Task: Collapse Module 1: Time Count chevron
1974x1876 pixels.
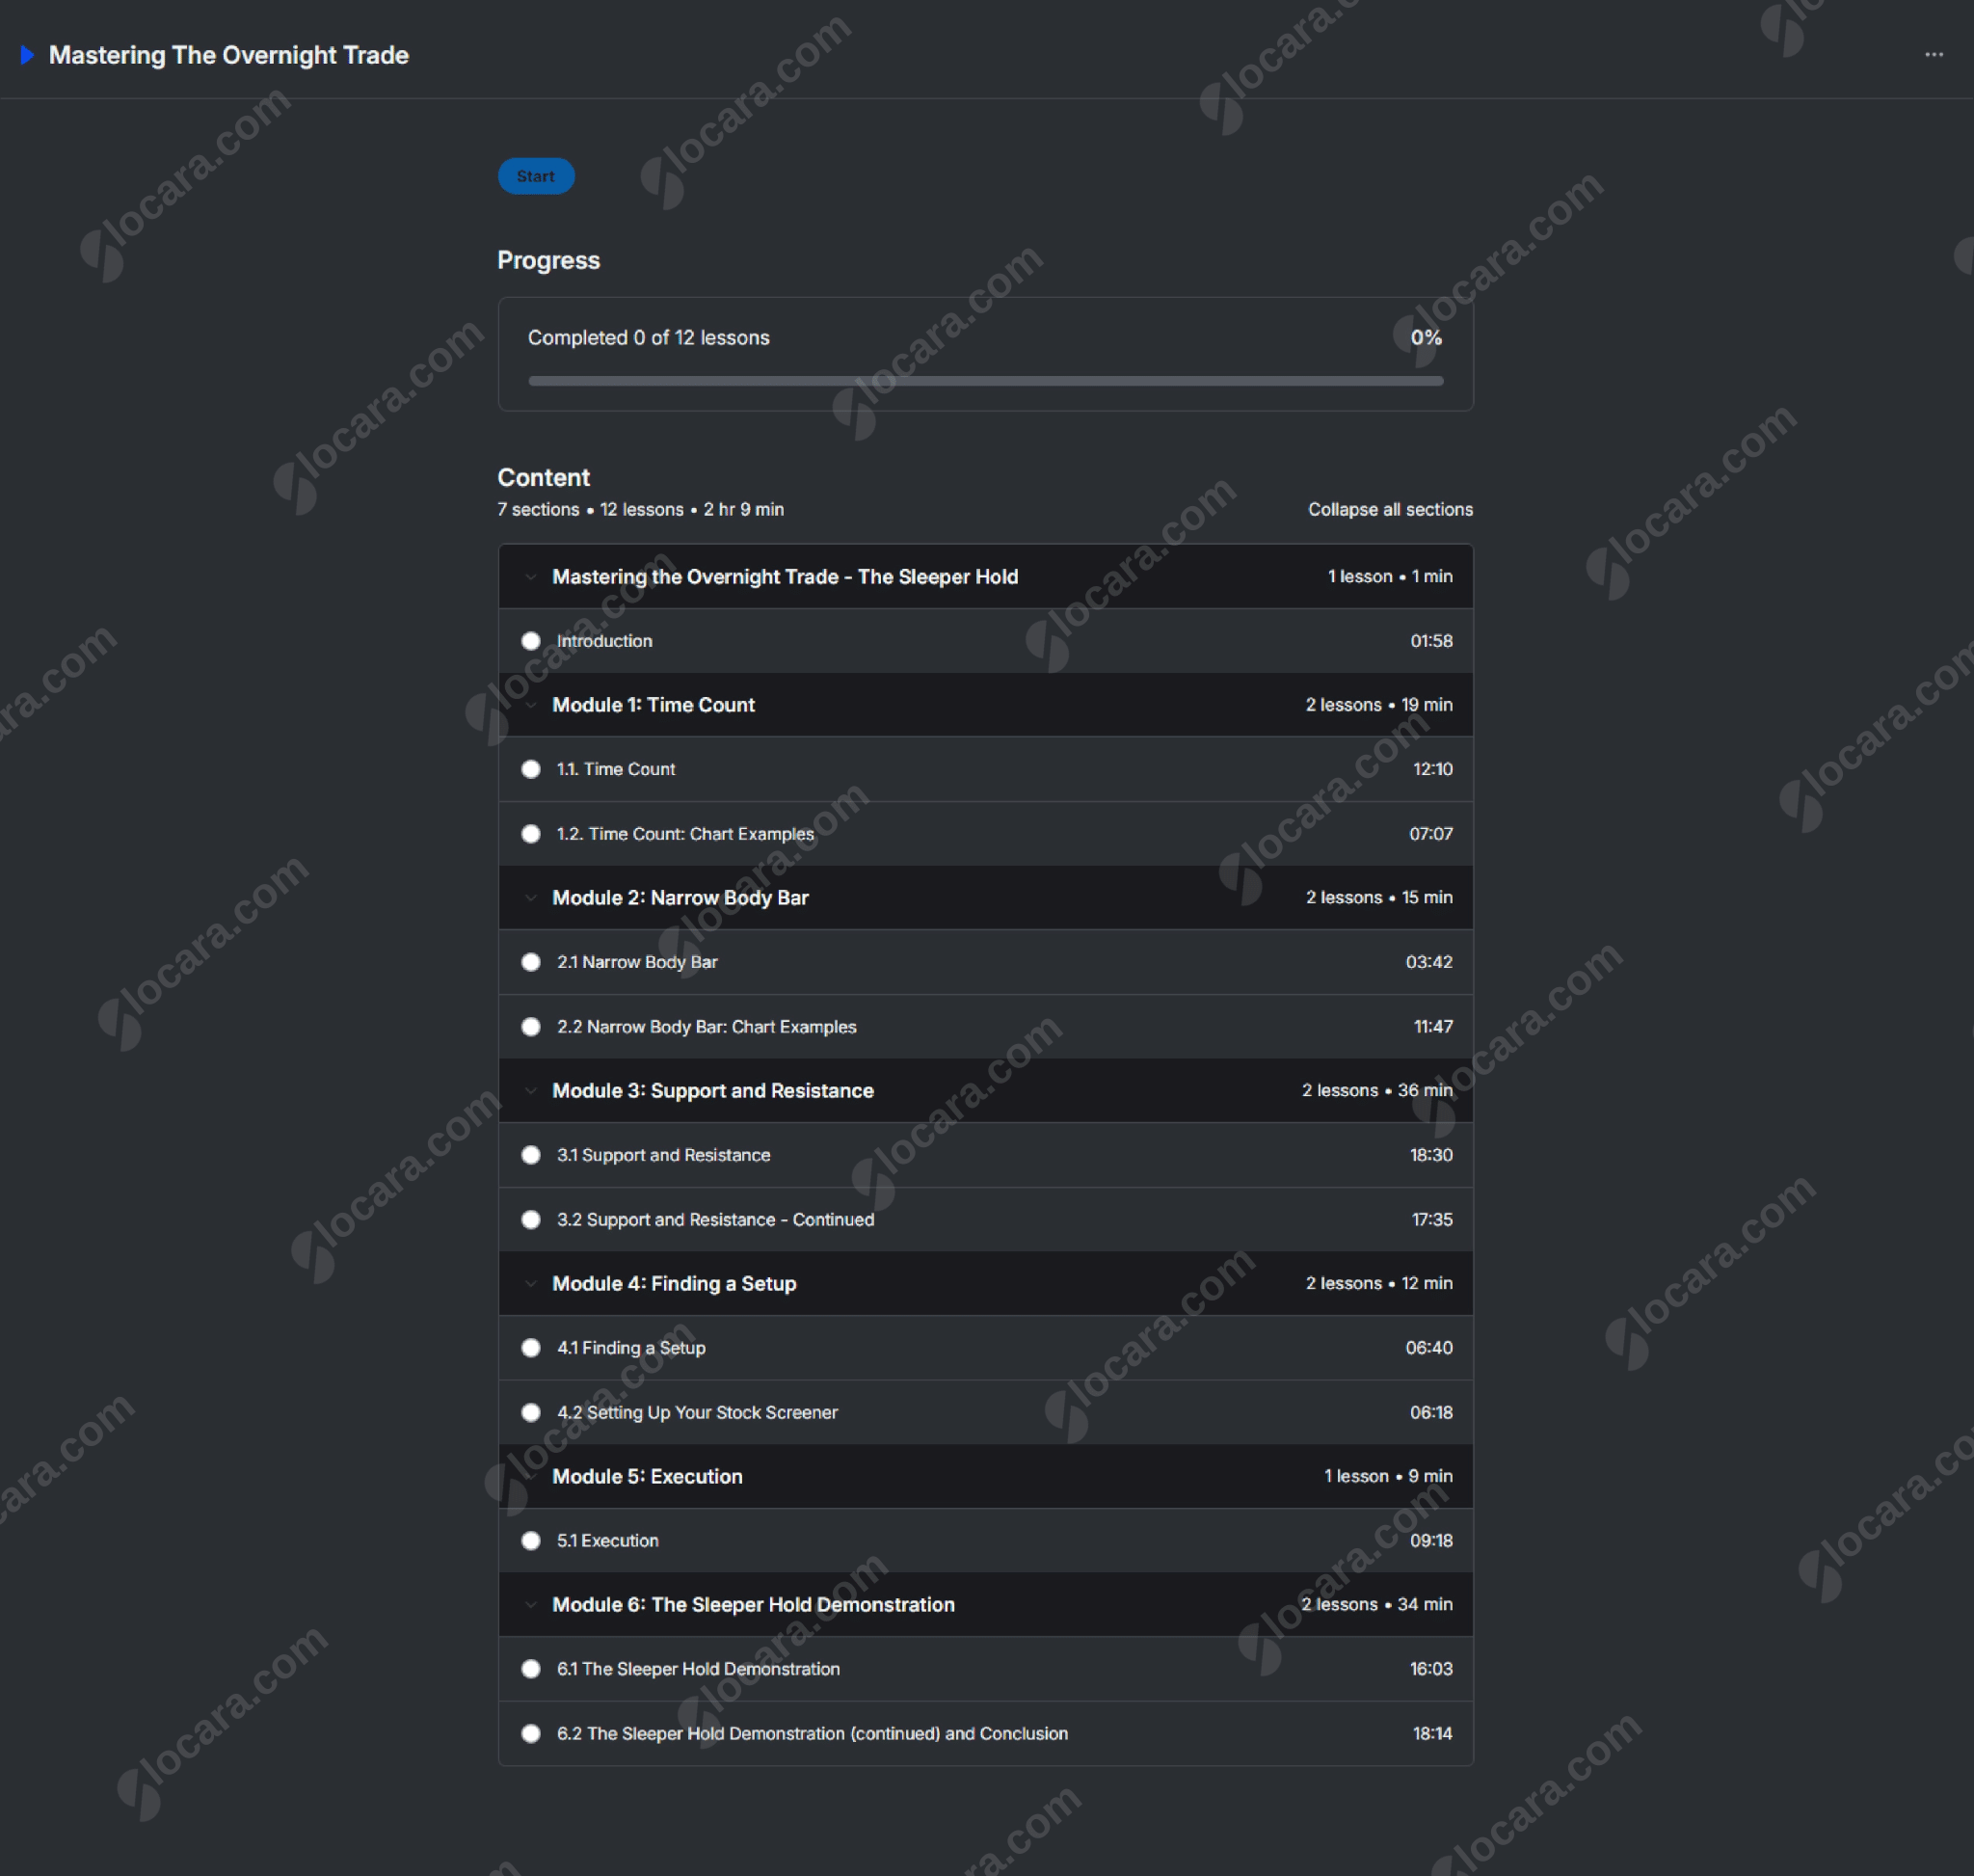Action: 531,705
